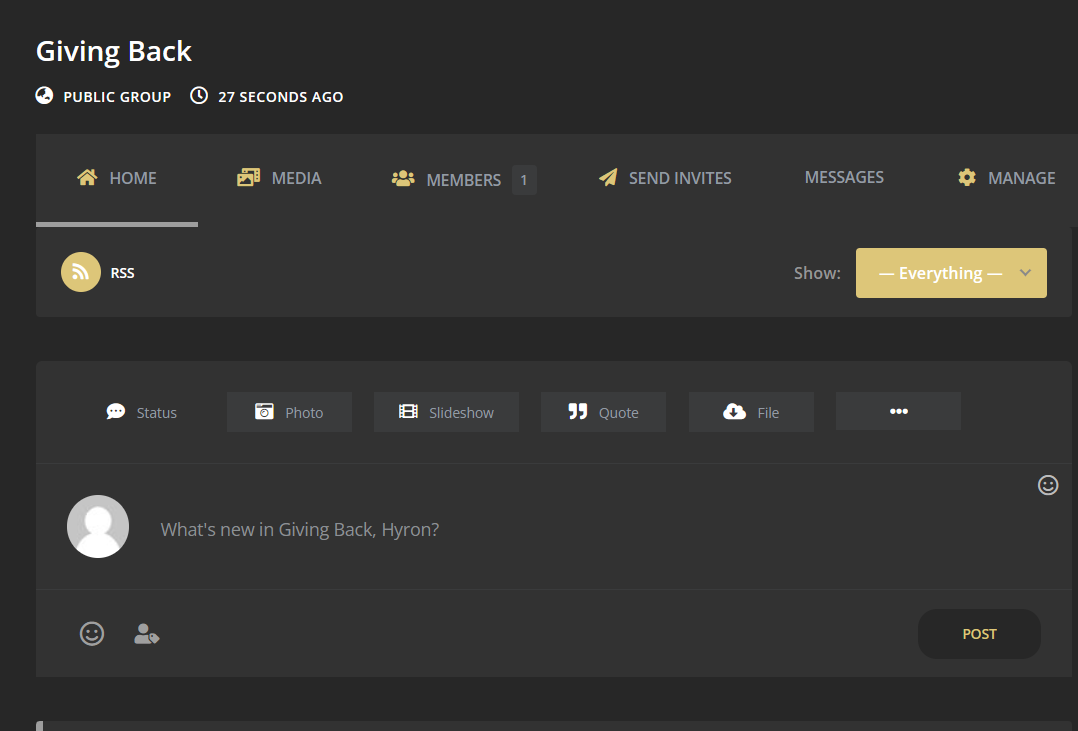Click the Post button
Image resolution: width=1078 pixels, height=731 pixels.
pyautogui.click(x=979, y=634)
